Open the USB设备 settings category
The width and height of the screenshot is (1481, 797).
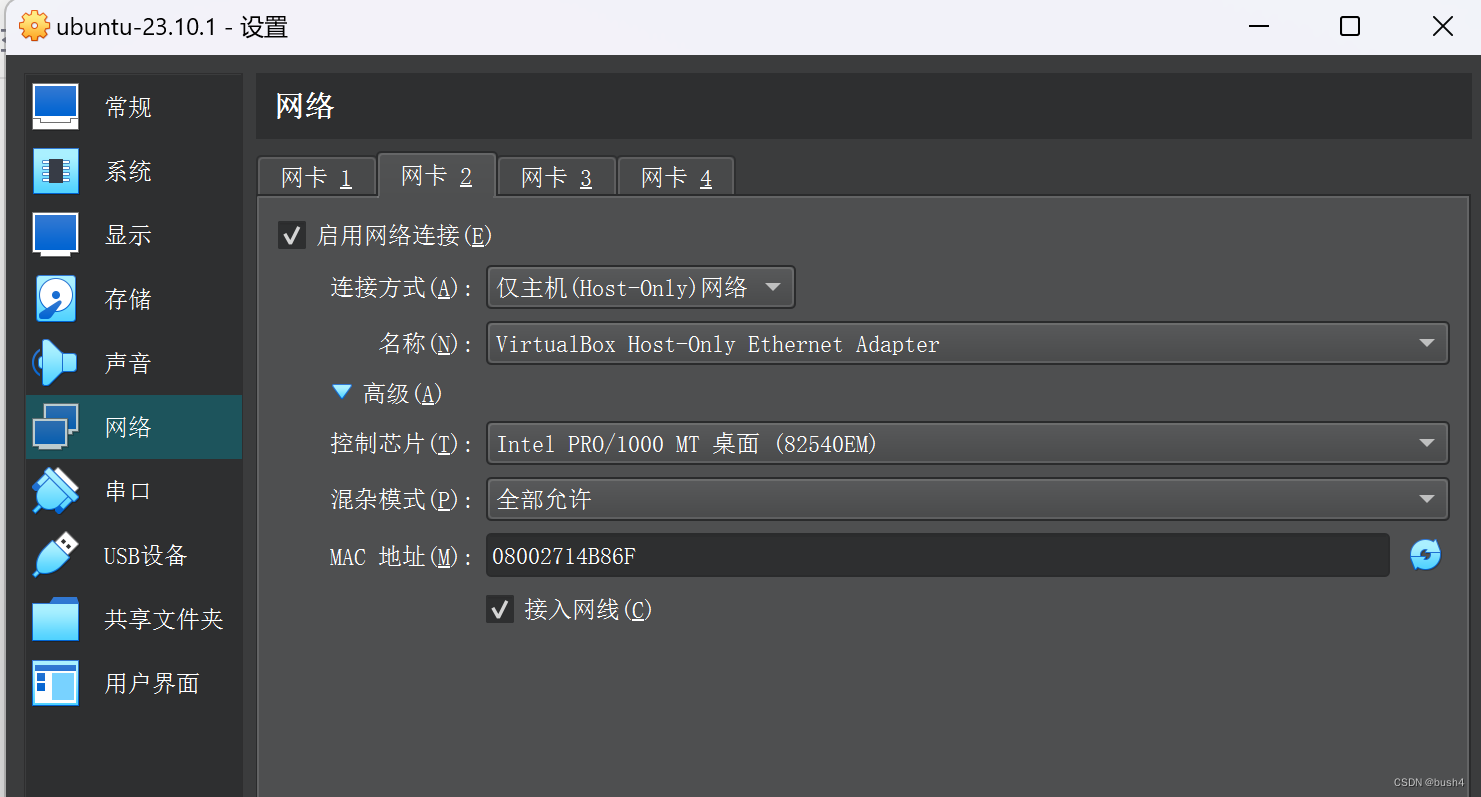[x=134, y=555]
